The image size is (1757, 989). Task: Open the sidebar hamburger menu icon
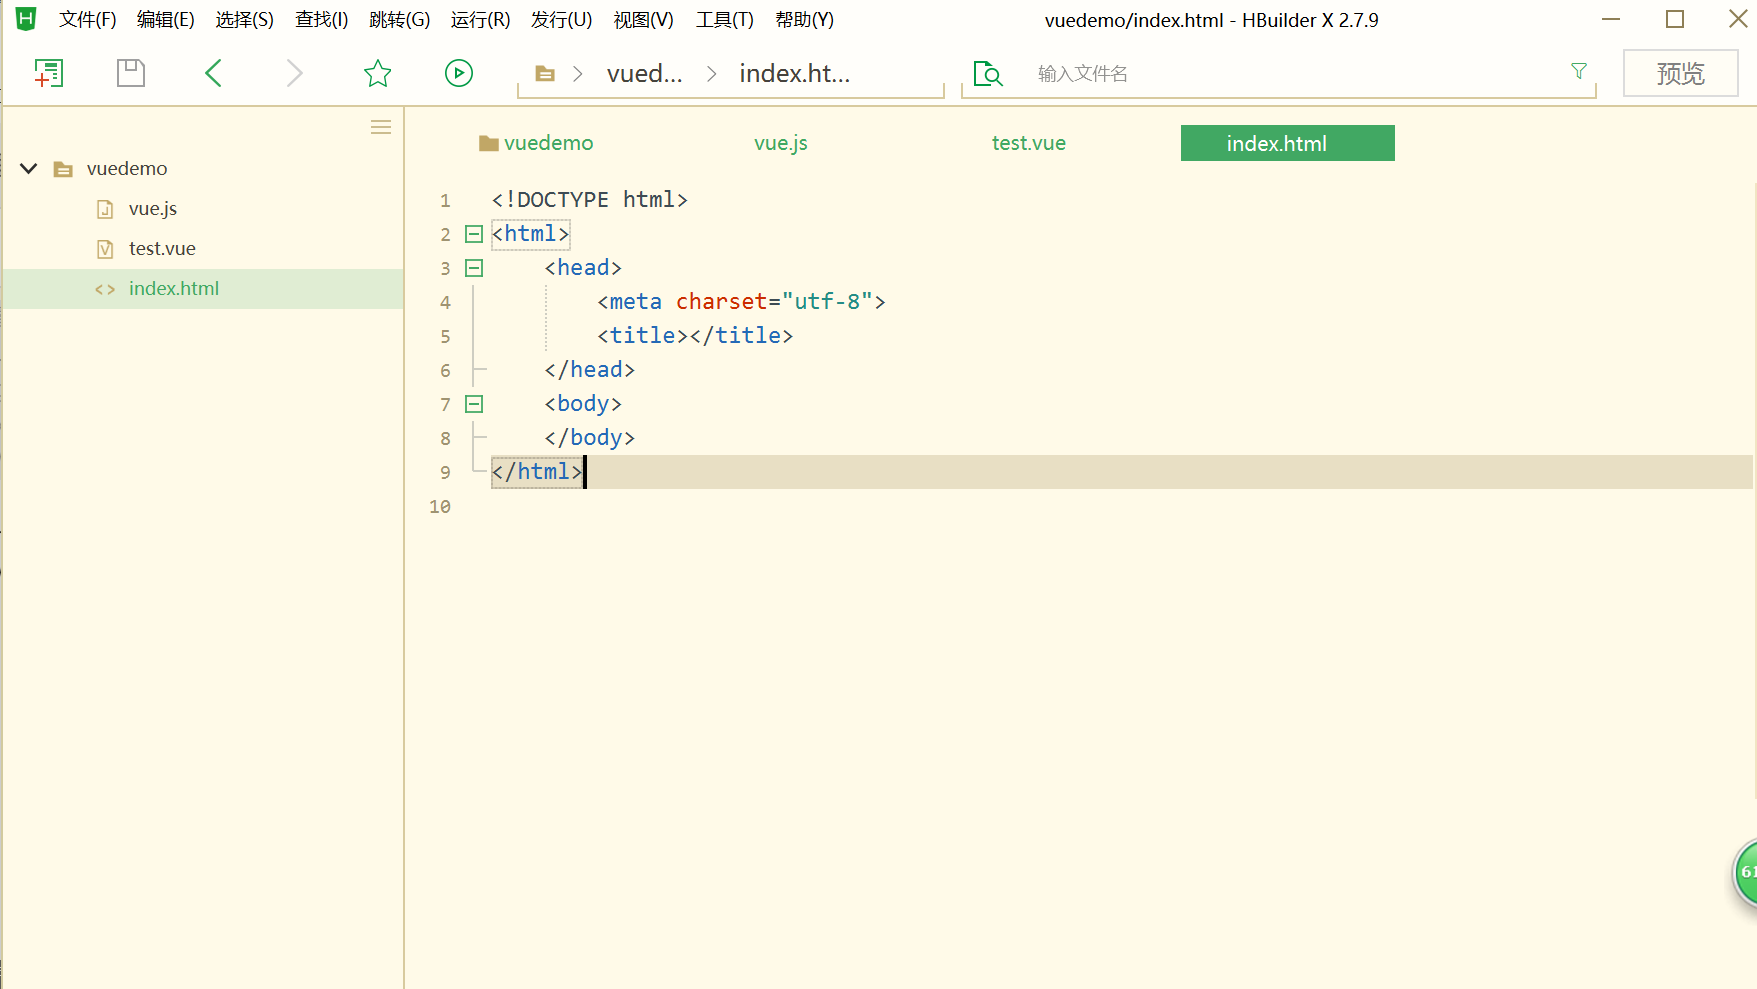(x=380, y=126)
